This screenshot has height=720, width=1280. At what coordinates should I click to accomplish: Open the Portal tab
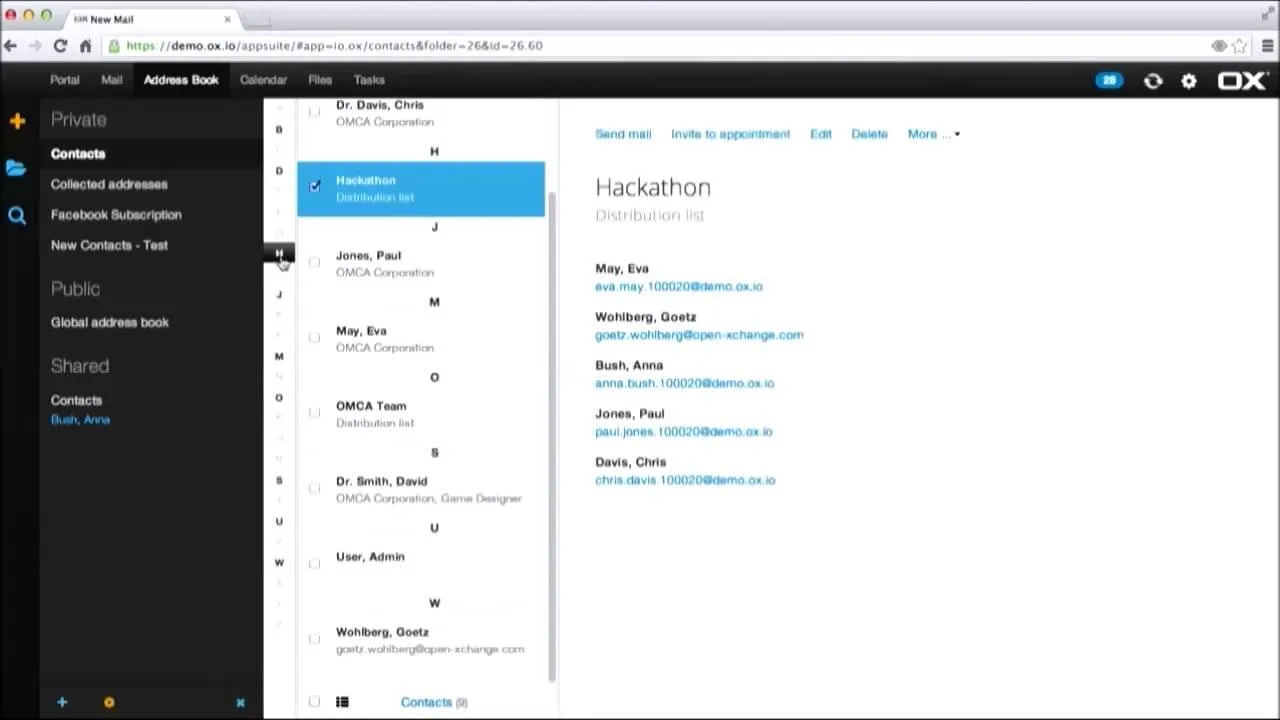tap(65, 80)
